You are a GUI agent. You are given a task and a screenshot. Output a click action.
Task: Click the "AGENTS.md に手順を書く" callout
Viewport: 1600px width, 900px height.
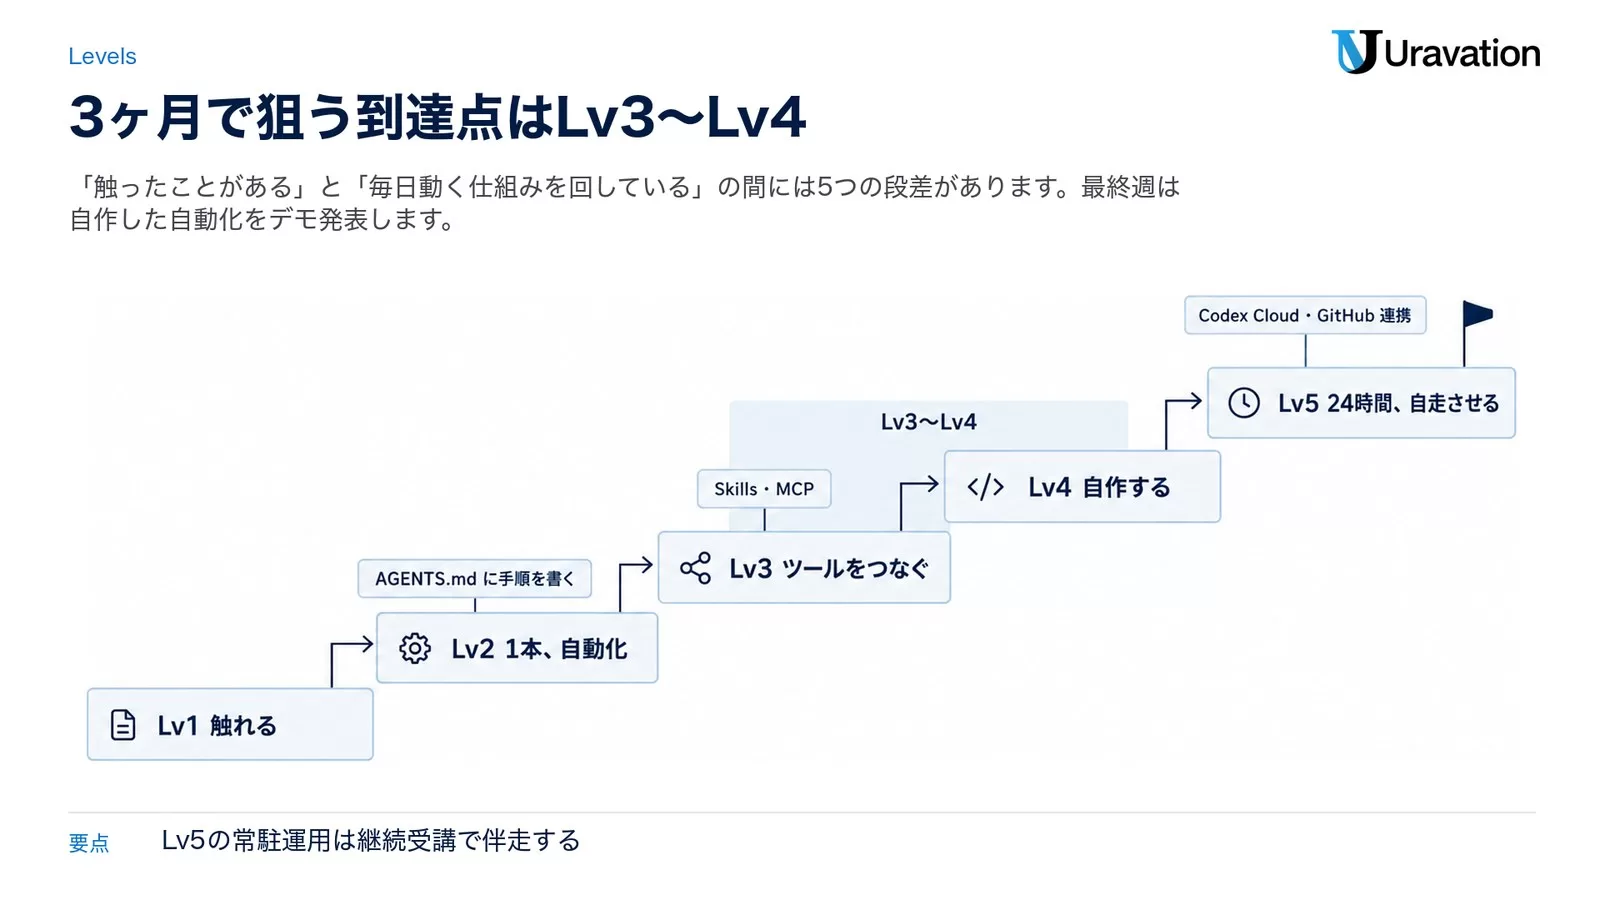click(475, 579)
